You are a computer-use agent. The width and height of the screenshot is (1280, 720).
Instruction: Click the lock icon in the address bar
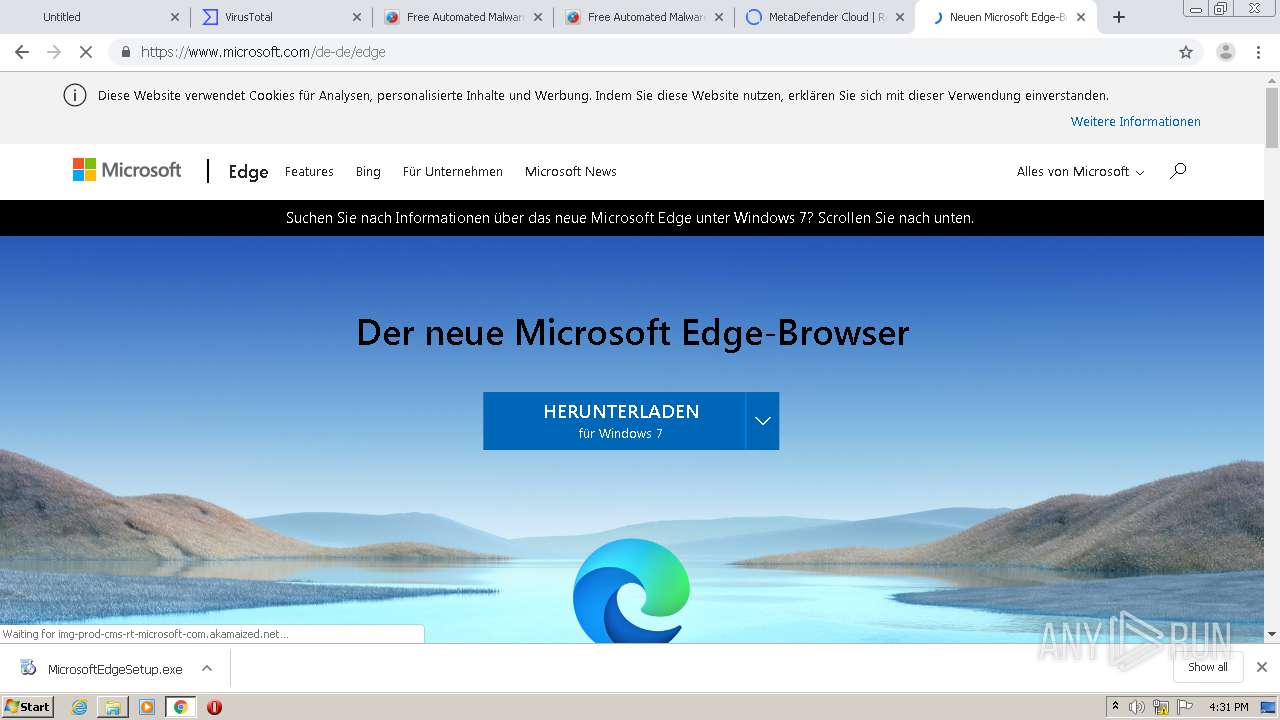coord(125,52)
